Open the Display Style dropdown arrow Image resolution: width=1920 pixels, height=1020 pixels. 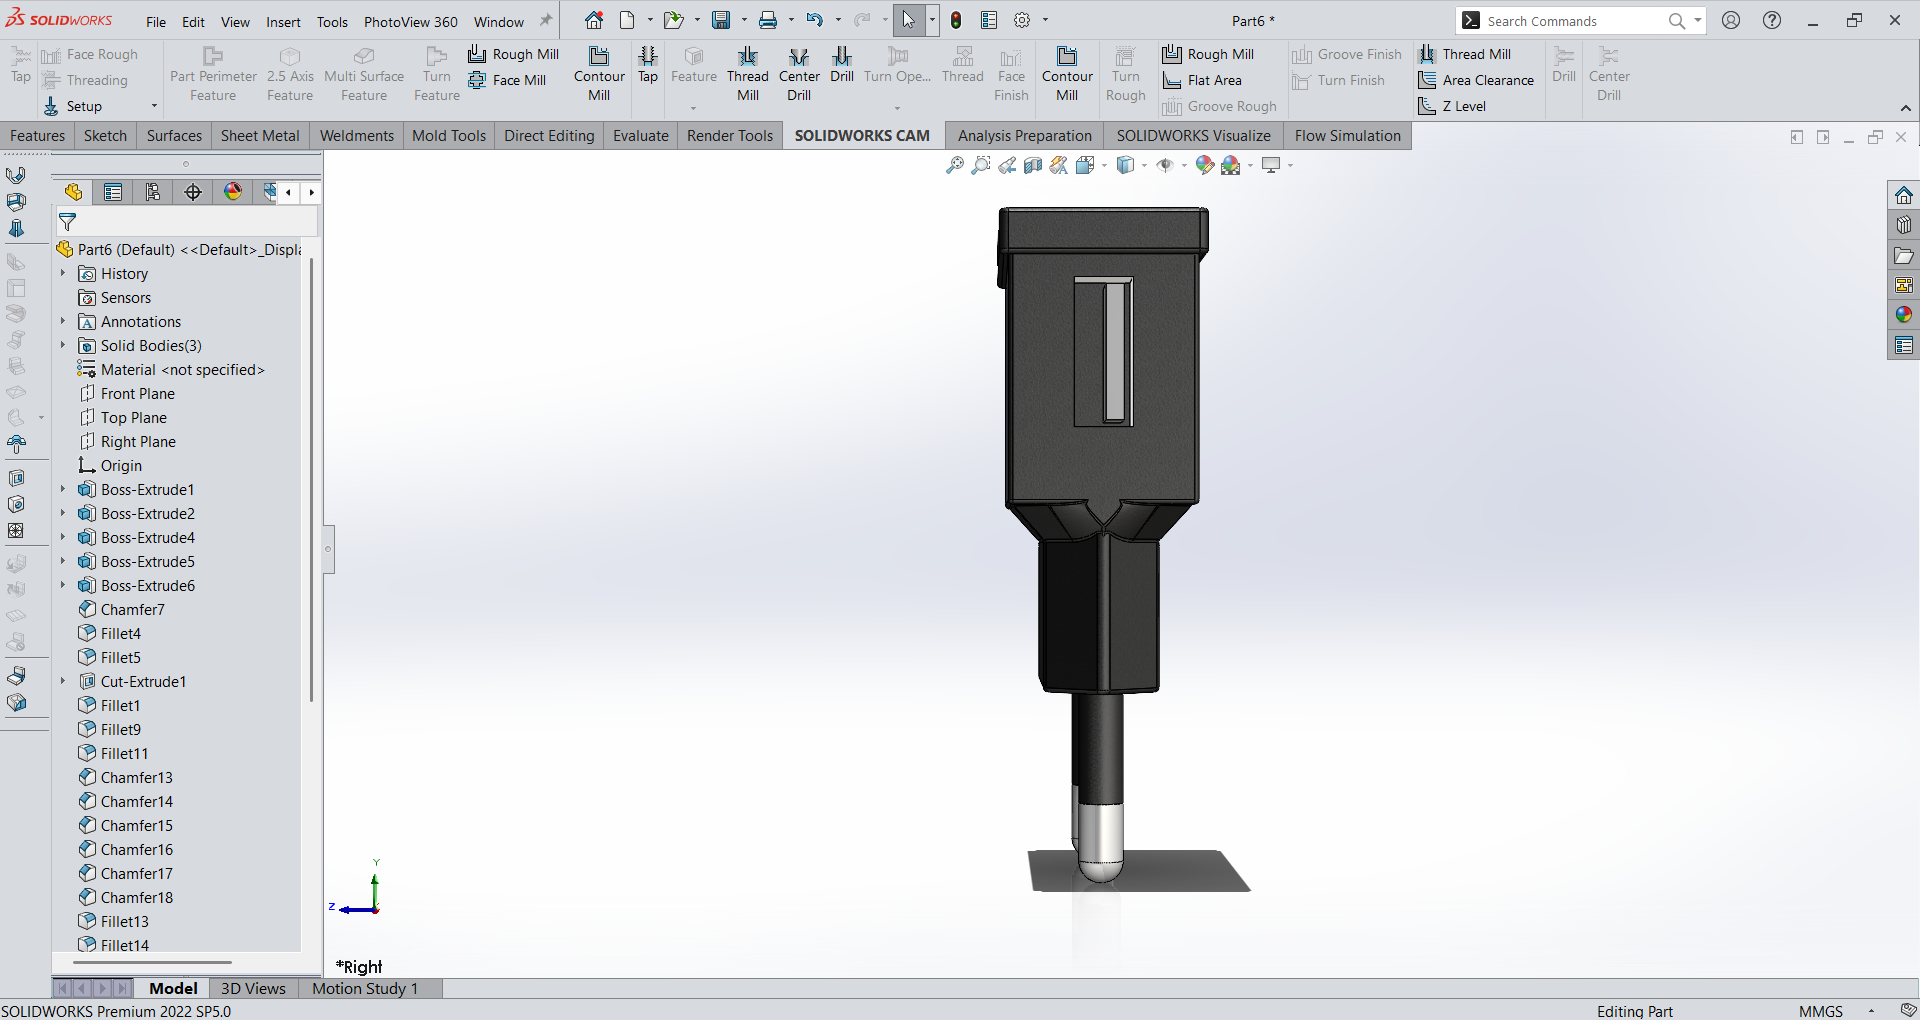1144,166
